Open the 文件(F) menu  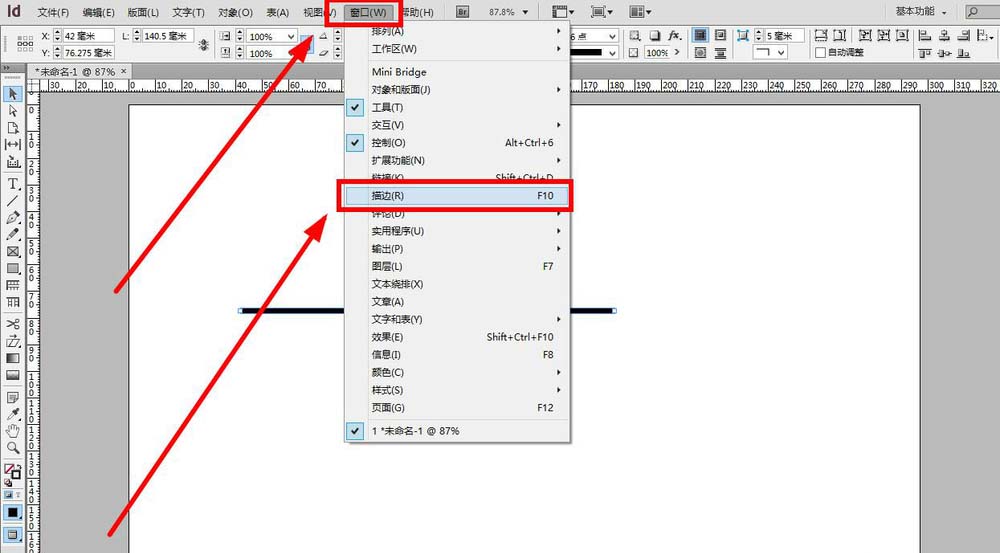click(x=53, y=12)
